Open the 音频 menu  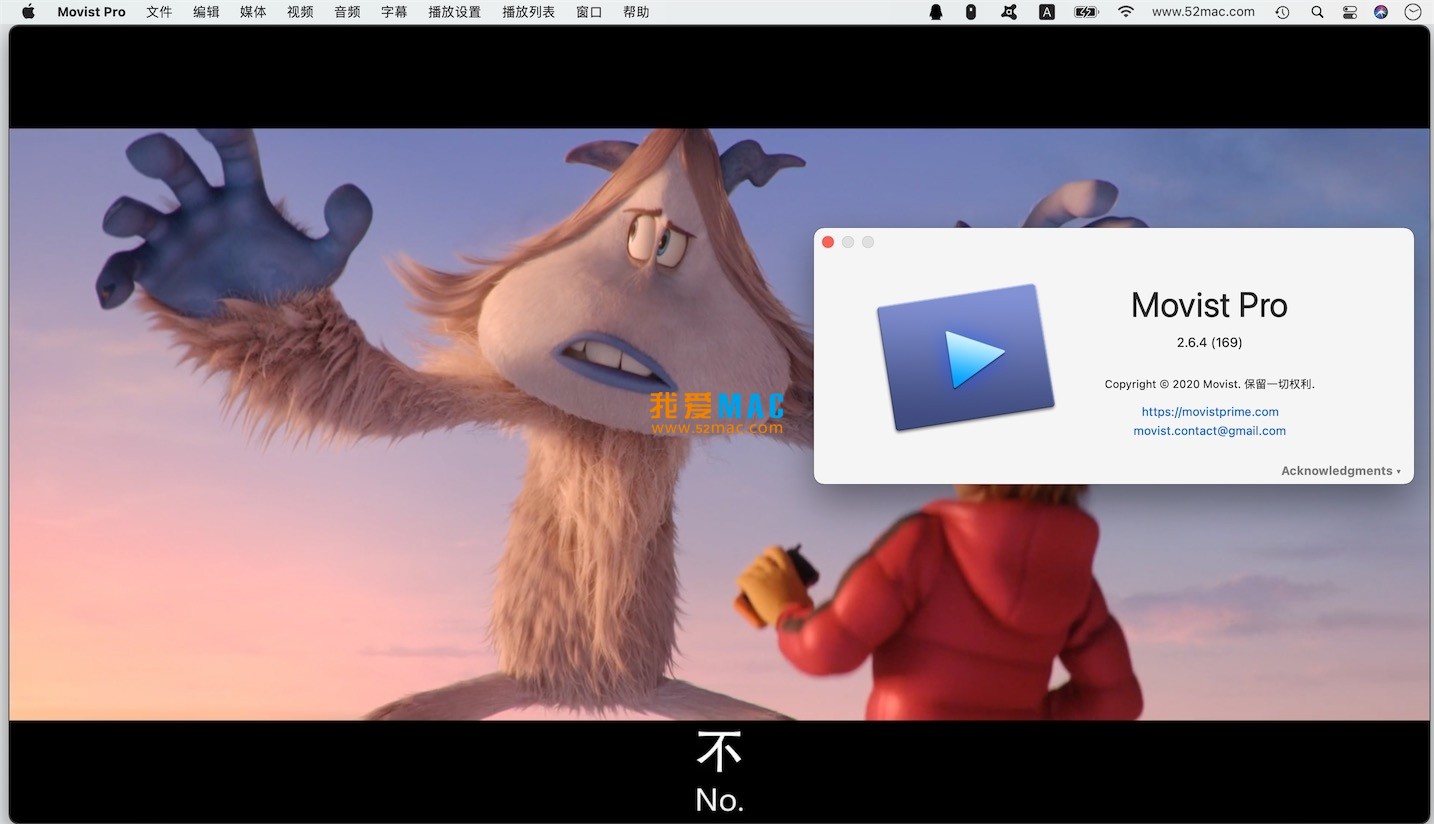[347, 12]
